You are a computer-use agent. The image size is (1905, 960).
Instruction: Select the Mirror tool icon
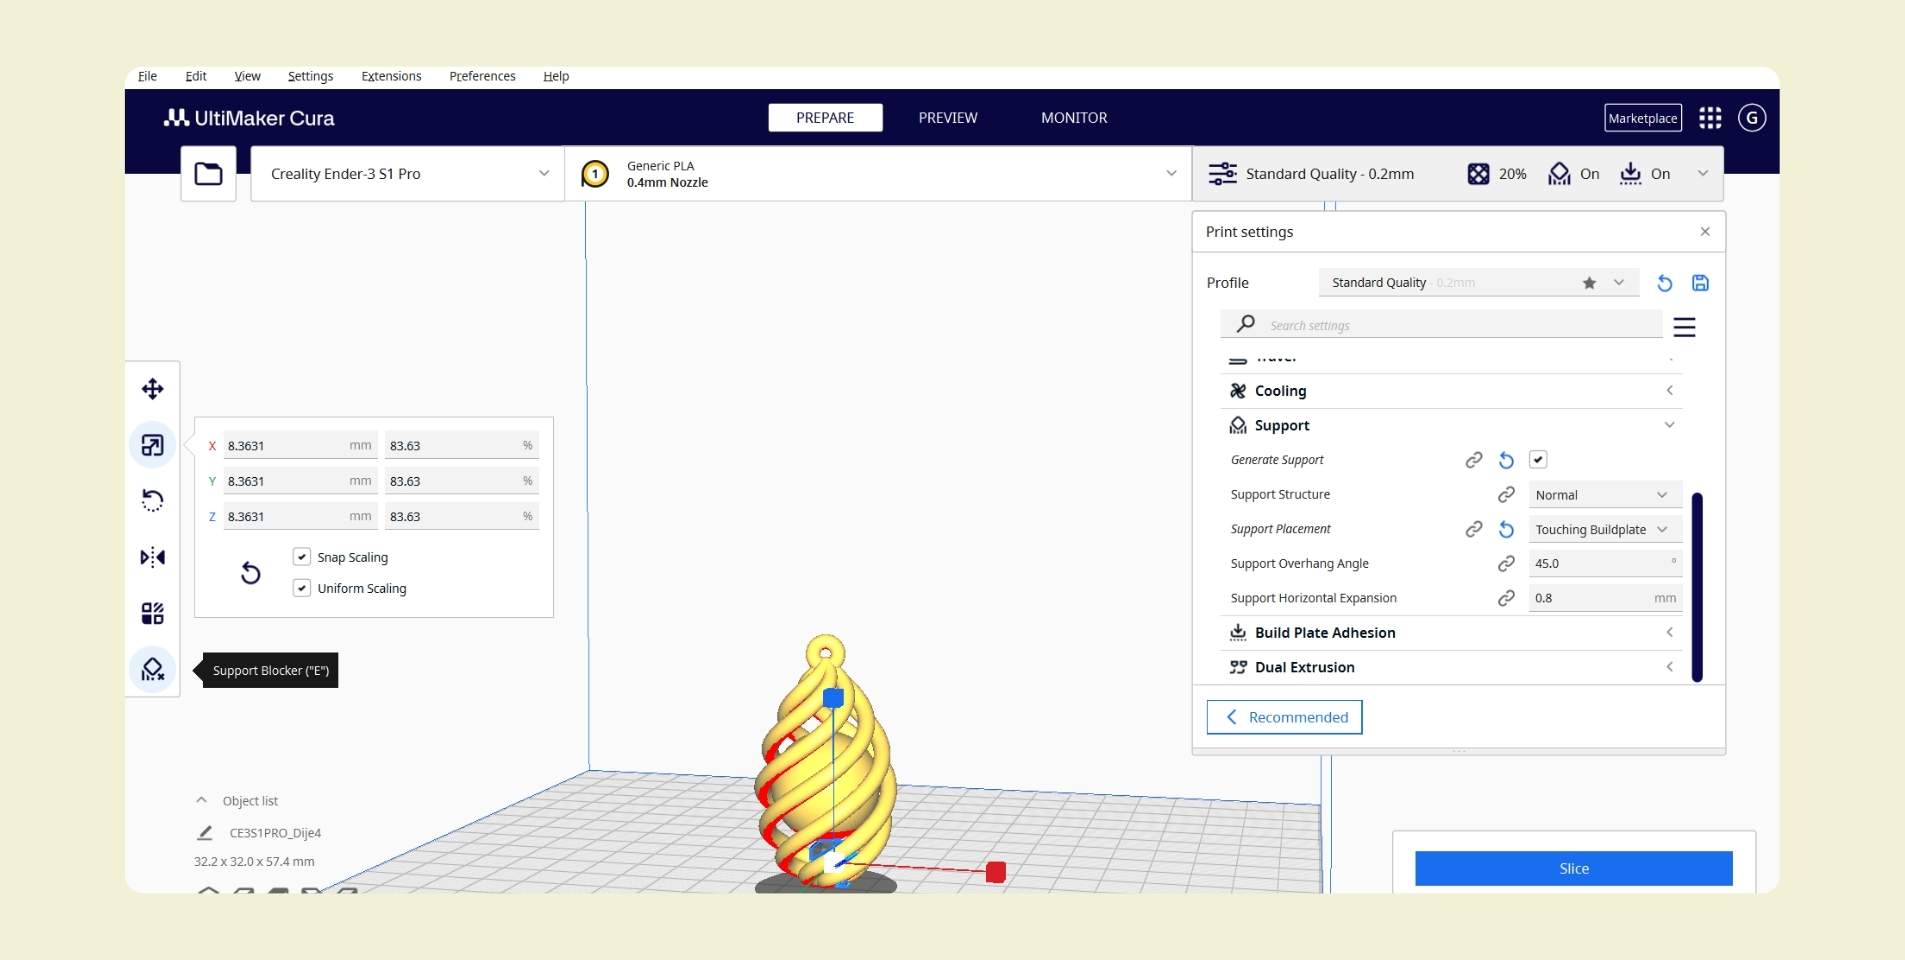coord(152,557)
